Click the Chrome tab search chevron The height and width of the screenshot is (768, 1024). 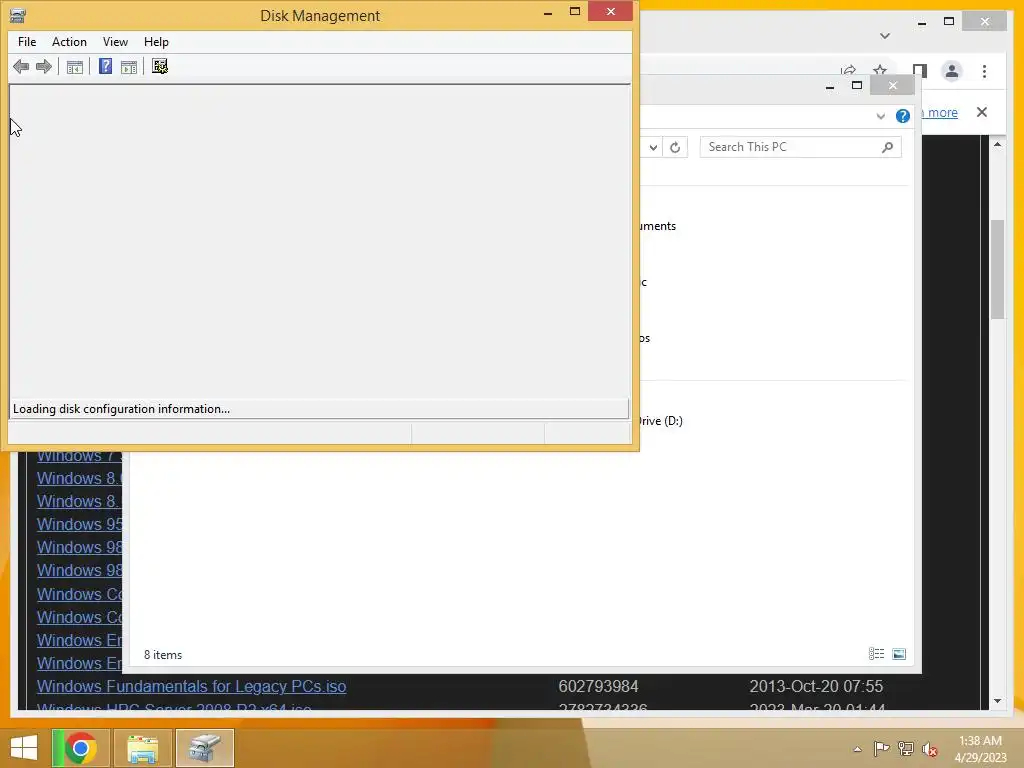pyautogui.click(x=885, y=36)
